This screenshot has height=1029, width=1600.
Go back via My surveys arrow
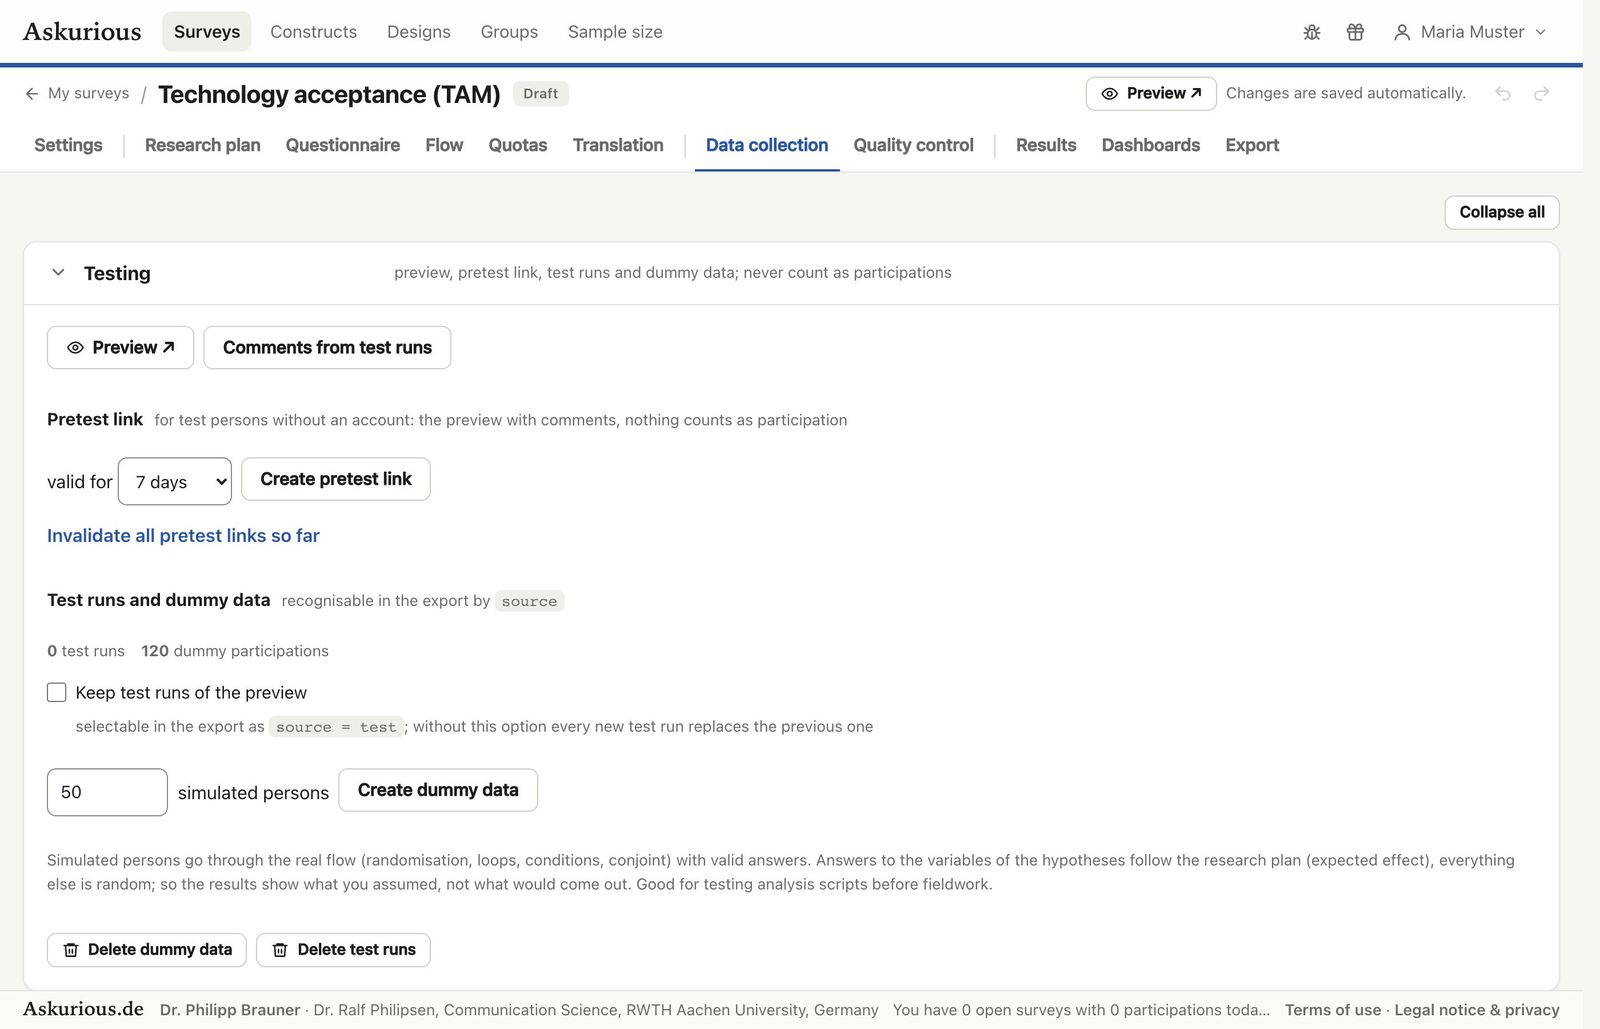(x=32, y=93)
